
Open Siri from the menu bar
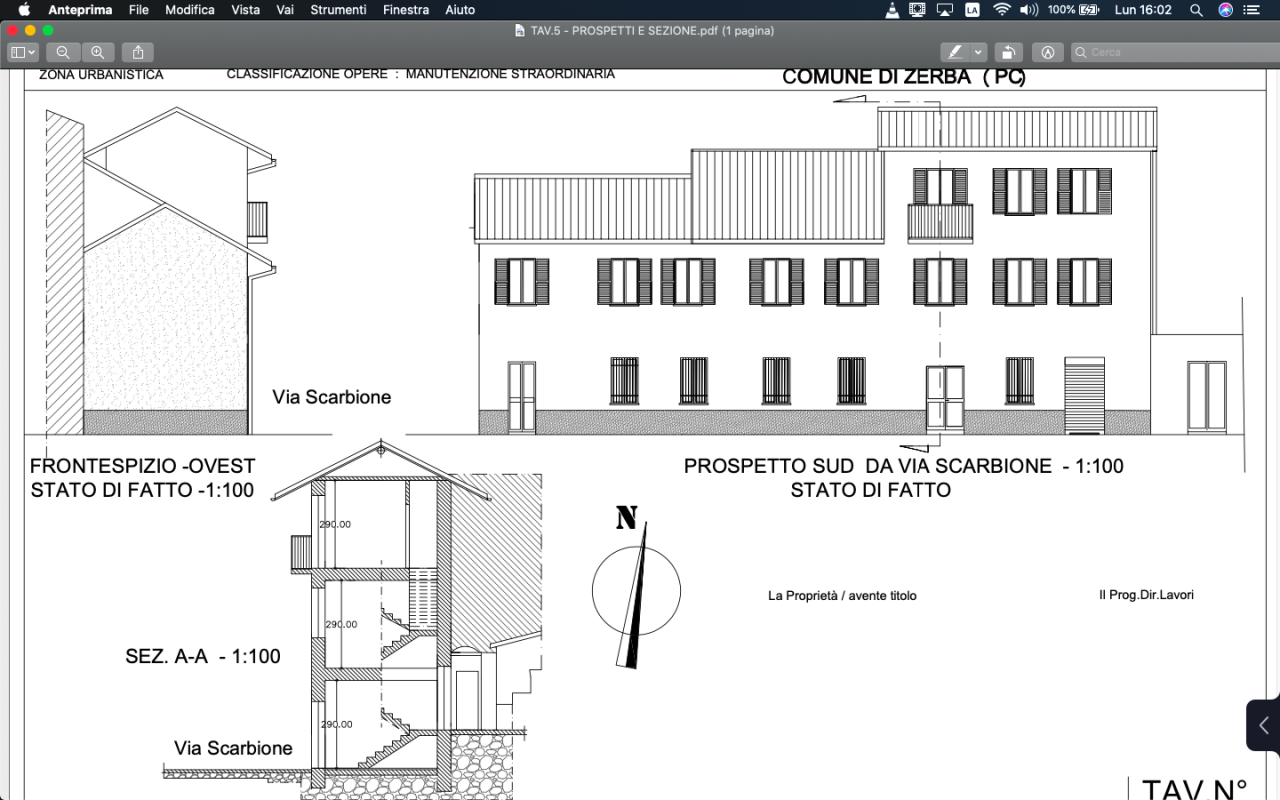coord(1226,10)
